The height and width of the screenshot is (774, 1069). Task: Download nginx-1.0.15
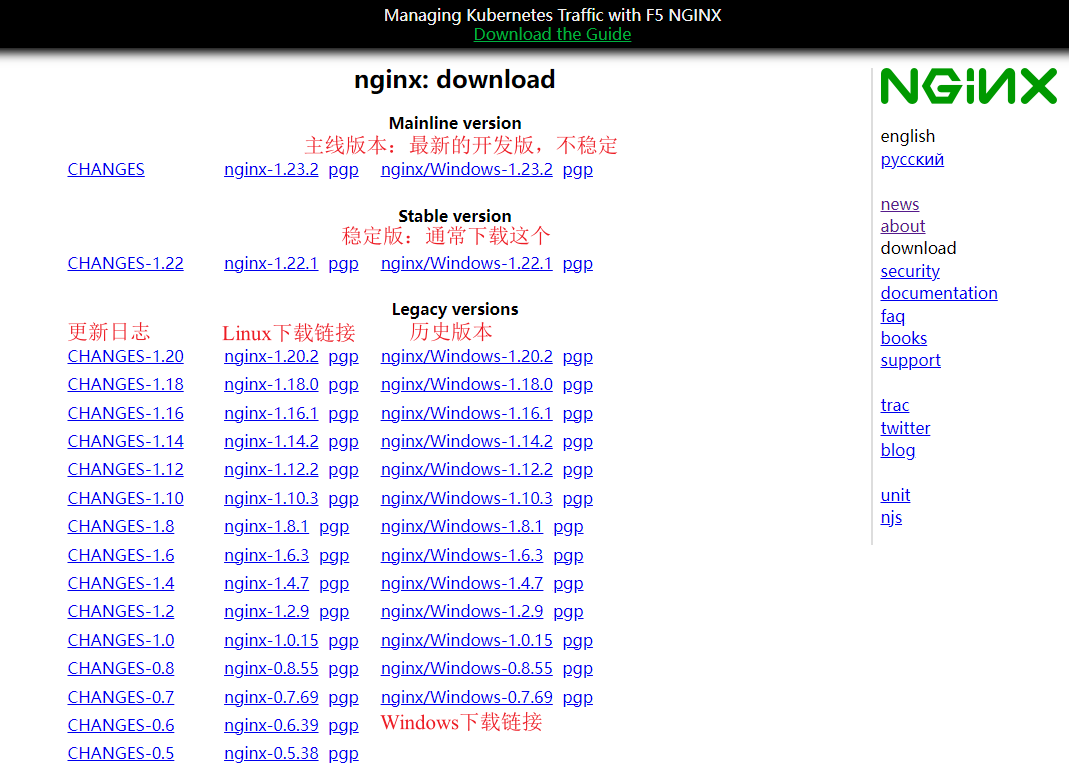271,640
